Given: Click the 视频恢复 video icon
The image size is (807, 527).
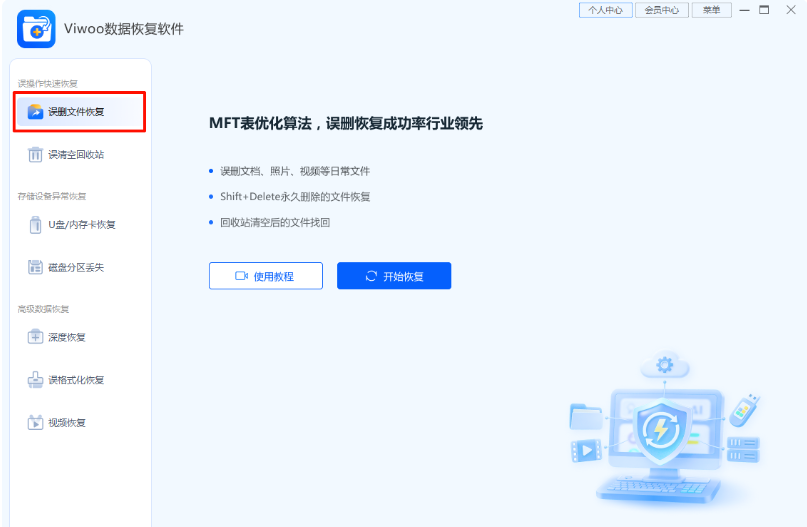Looking at the screenshot, I should pyautogui.click(x=35, y=423).
